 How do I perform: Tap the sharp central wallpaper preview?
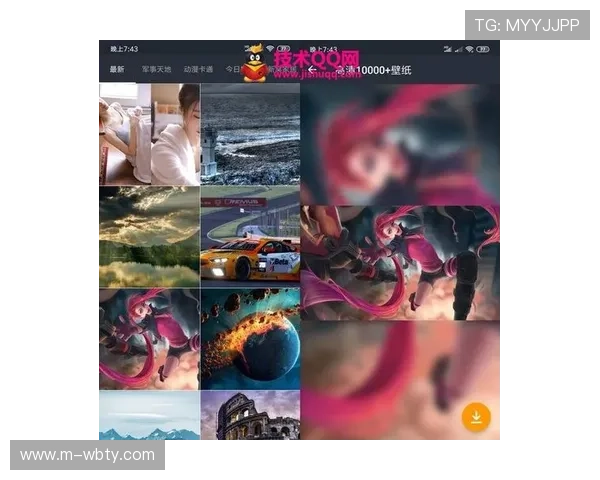401,263
